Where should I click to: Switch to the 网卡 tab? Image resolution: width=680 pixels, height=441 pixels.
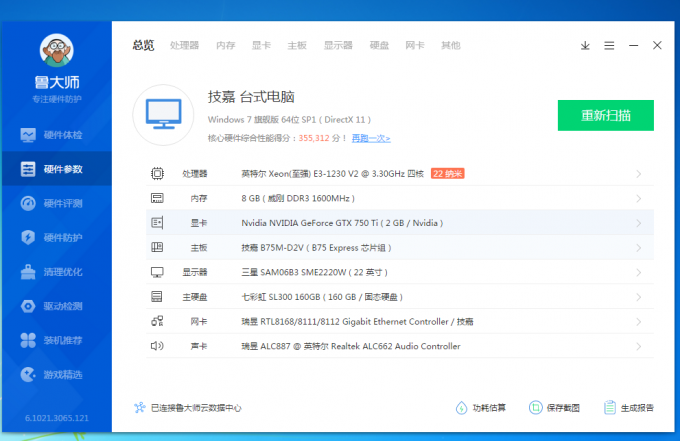pos(415,45)
